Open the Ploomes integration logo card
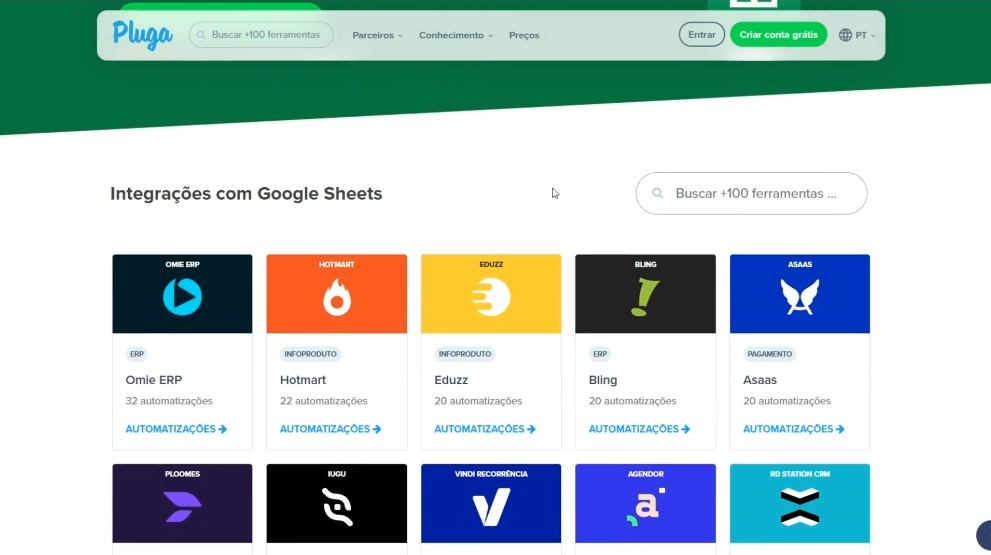Screen dimensions: 991x555 (182, 505)
